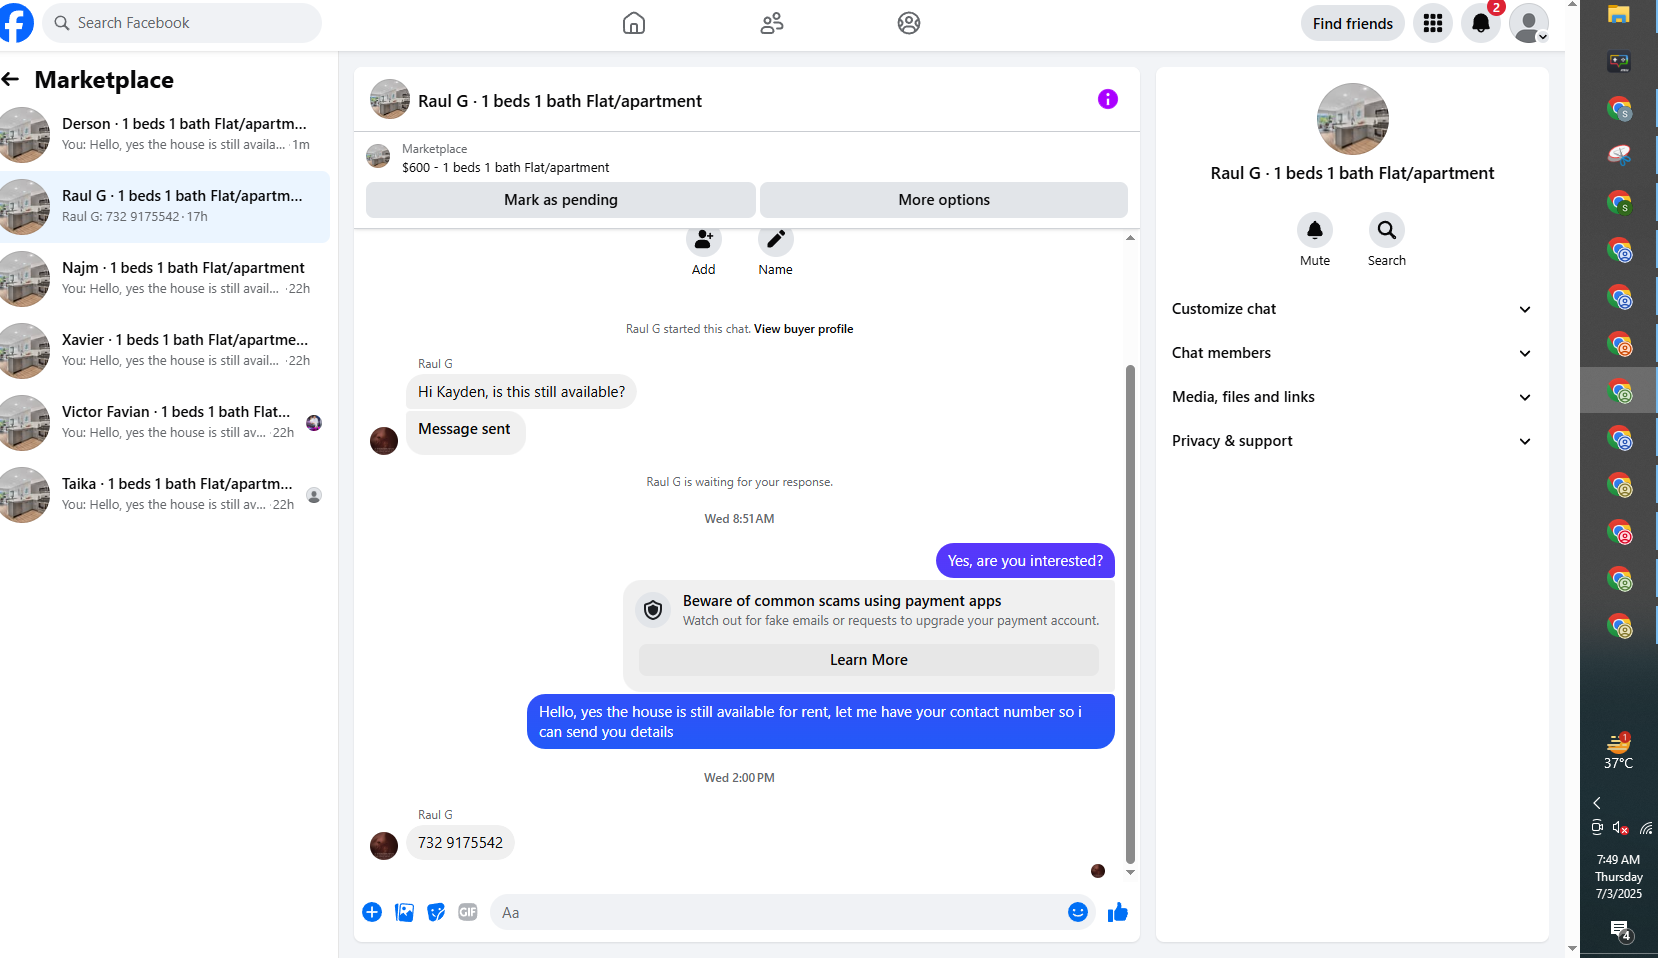Choose a sticker from the composer

pos(436,912)
